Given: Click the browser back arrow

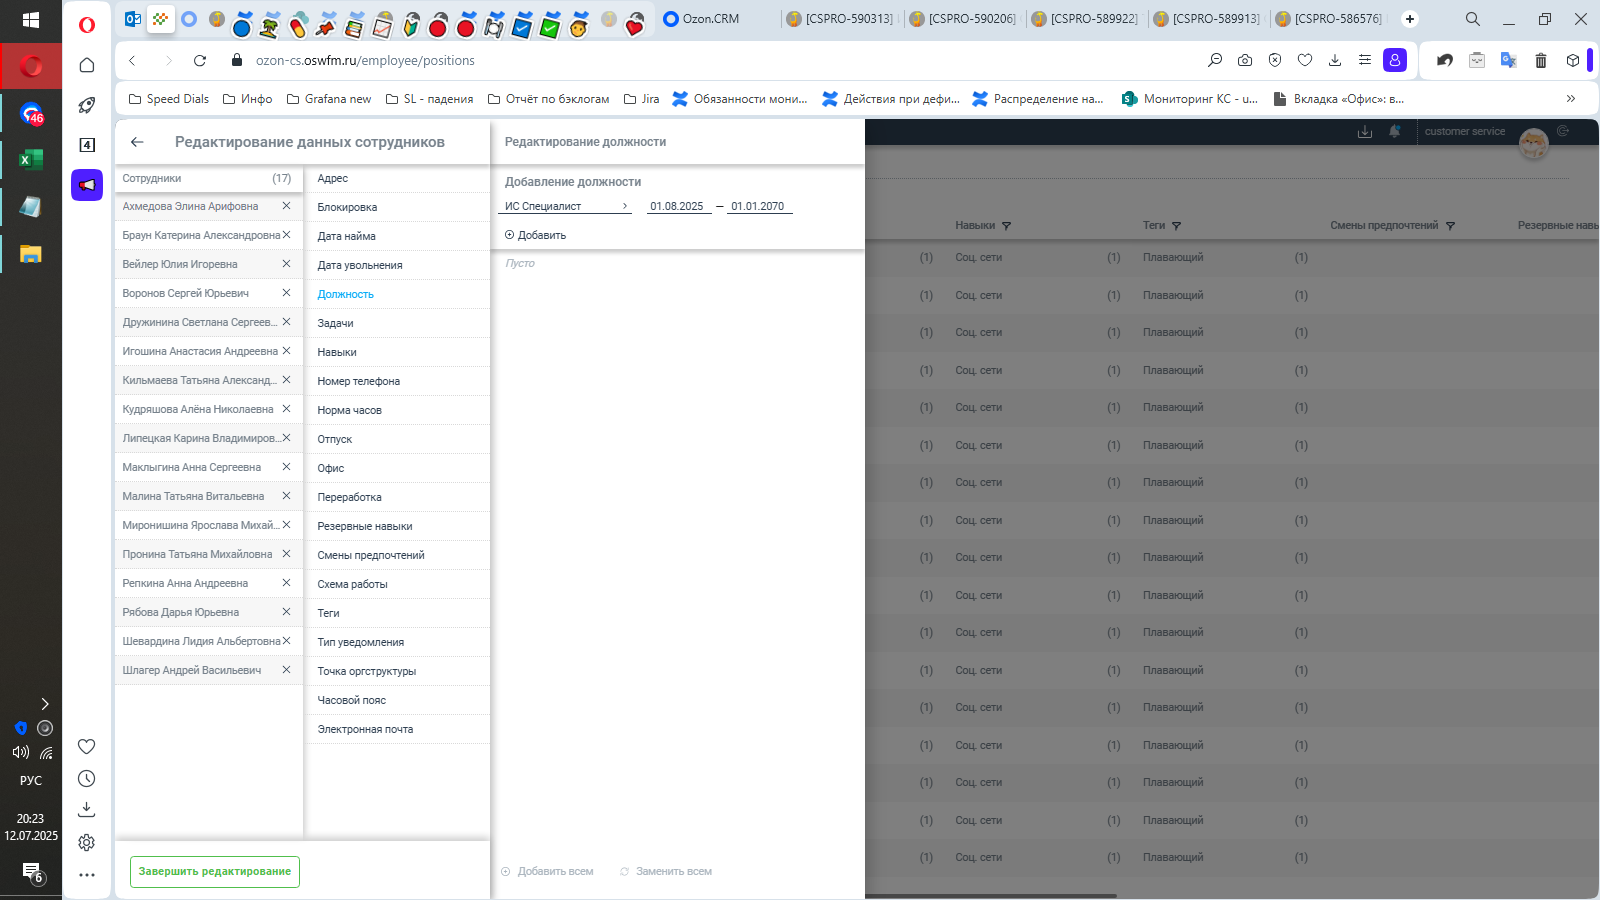Looking at the screenshot, I should [132, 60].
